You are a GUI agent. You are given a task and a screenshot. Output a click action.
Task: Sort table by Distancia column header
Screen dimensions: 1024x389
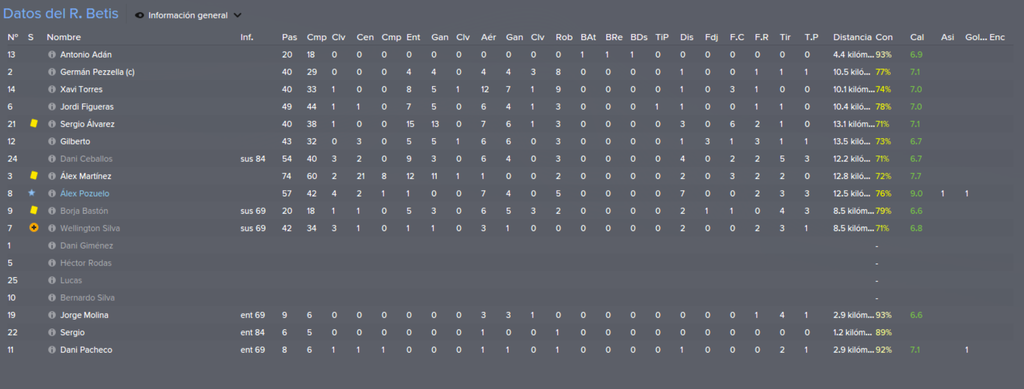(x=852, y=37)
